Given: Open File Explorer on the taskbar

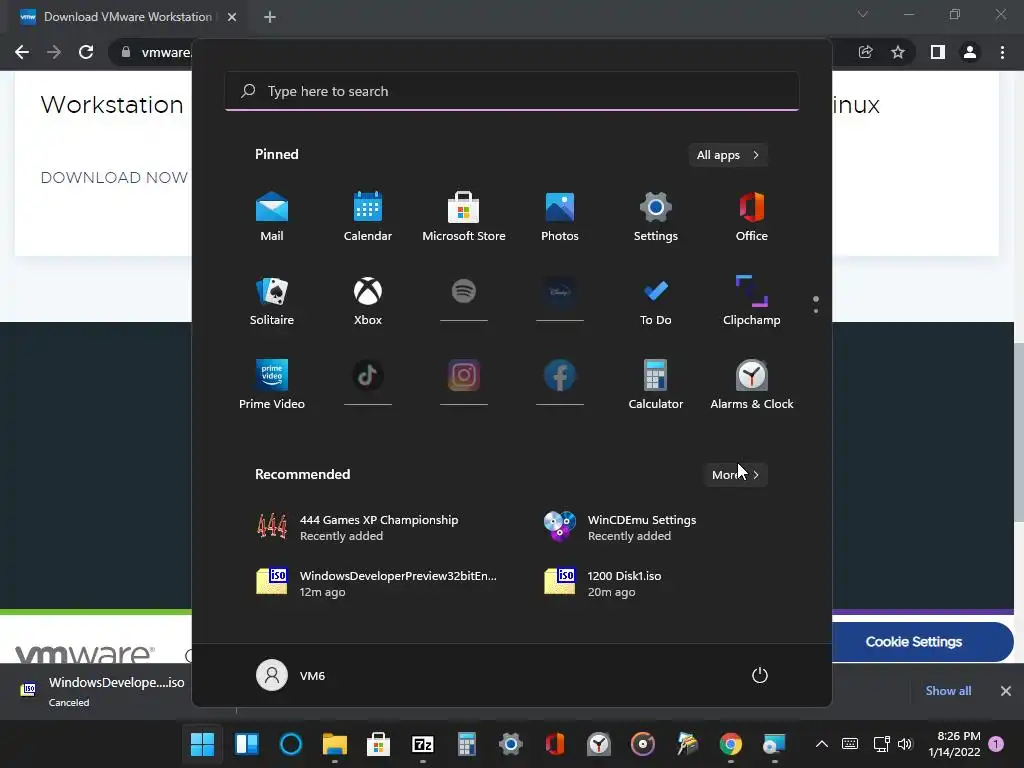Looking at the screenshot, I should click(334, 744).
